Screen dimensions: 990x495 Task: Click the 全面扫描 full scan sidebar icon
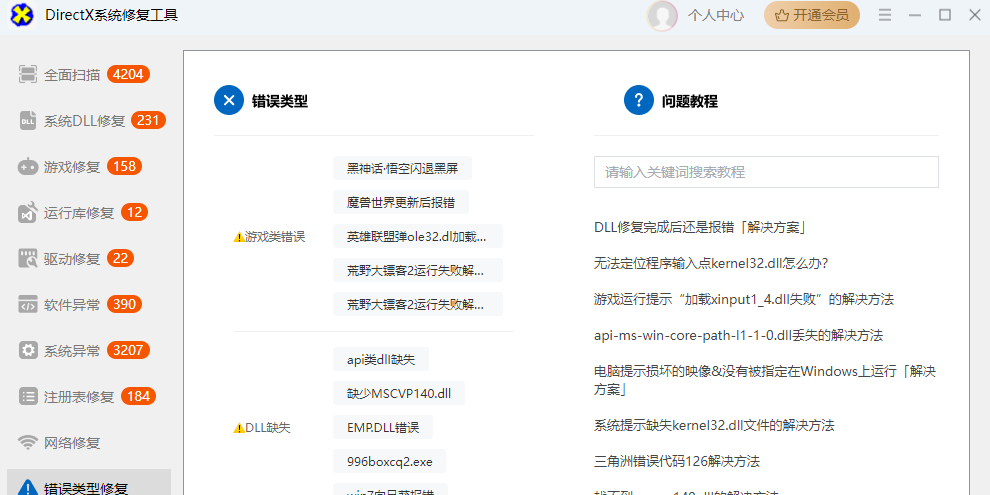coord(28,74)
